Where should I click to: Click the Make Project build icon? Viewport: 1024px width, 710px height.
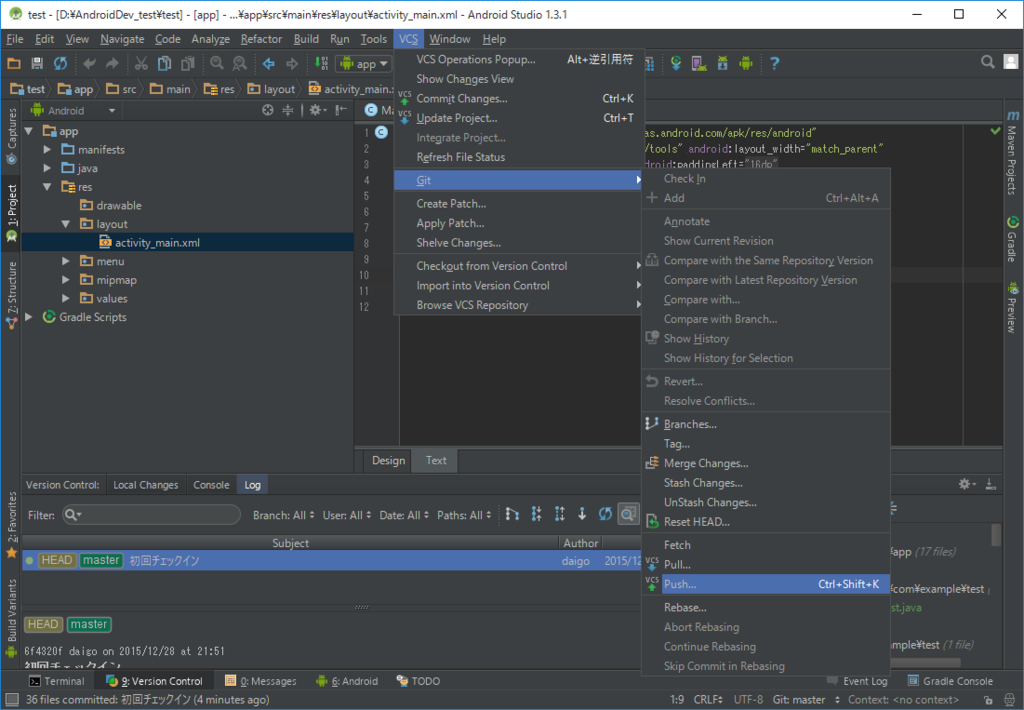[x=321, y=63]
